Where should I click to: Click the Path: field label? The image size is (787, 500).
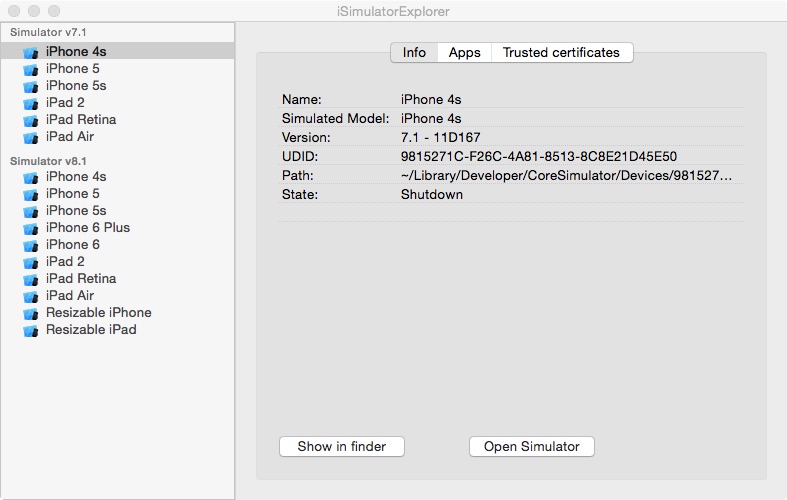(297, 176)
